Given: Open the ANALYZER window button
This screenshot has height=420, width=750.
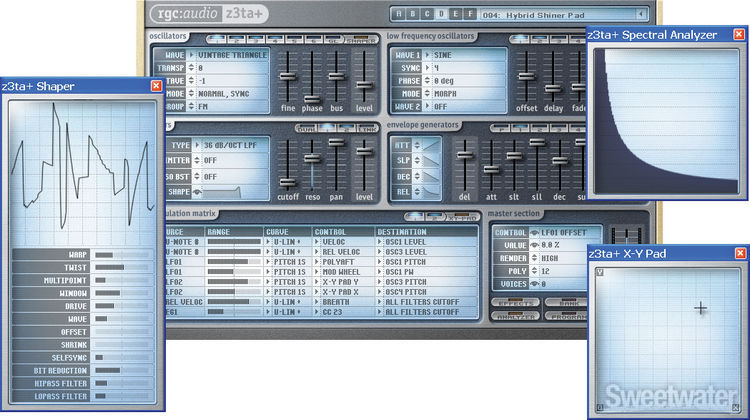Looking at the screenshot, I should tap(516, 316).
